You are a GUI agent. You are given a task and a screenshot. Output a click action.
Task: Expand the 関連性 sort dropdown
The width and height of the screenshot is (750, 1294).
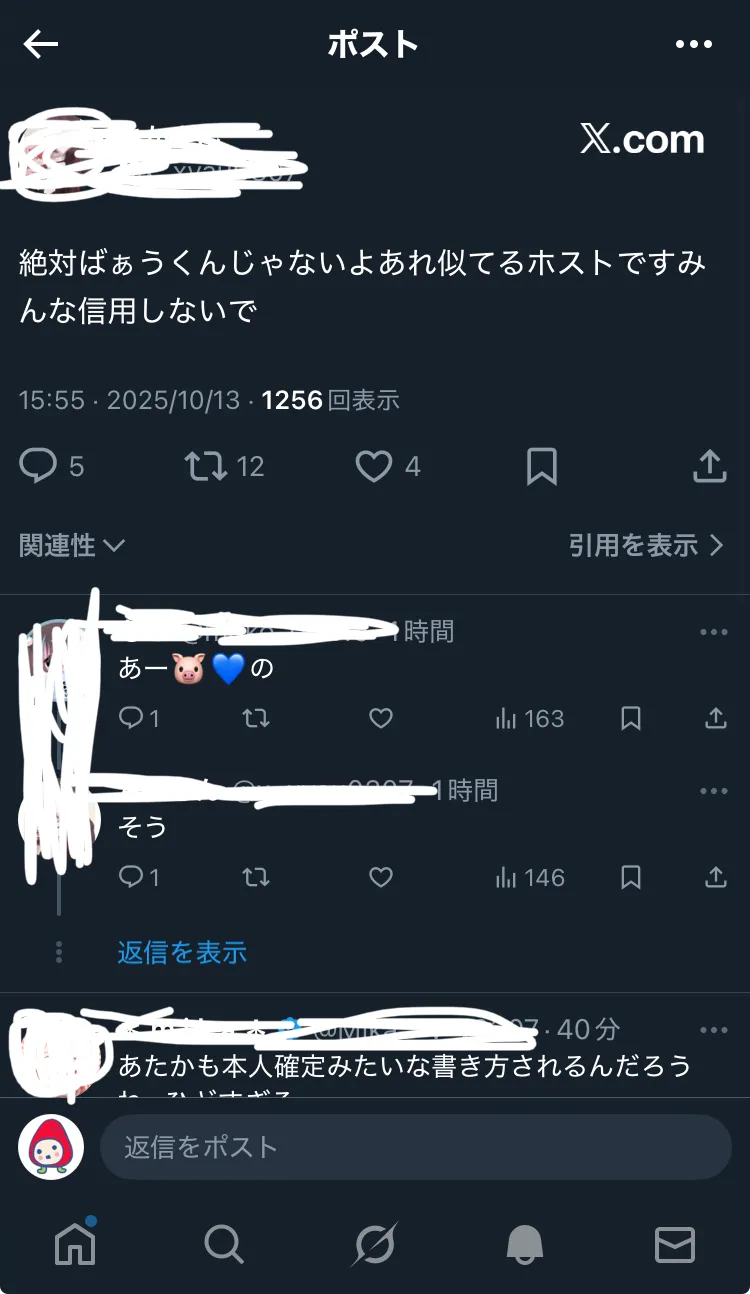pos(72,545)
